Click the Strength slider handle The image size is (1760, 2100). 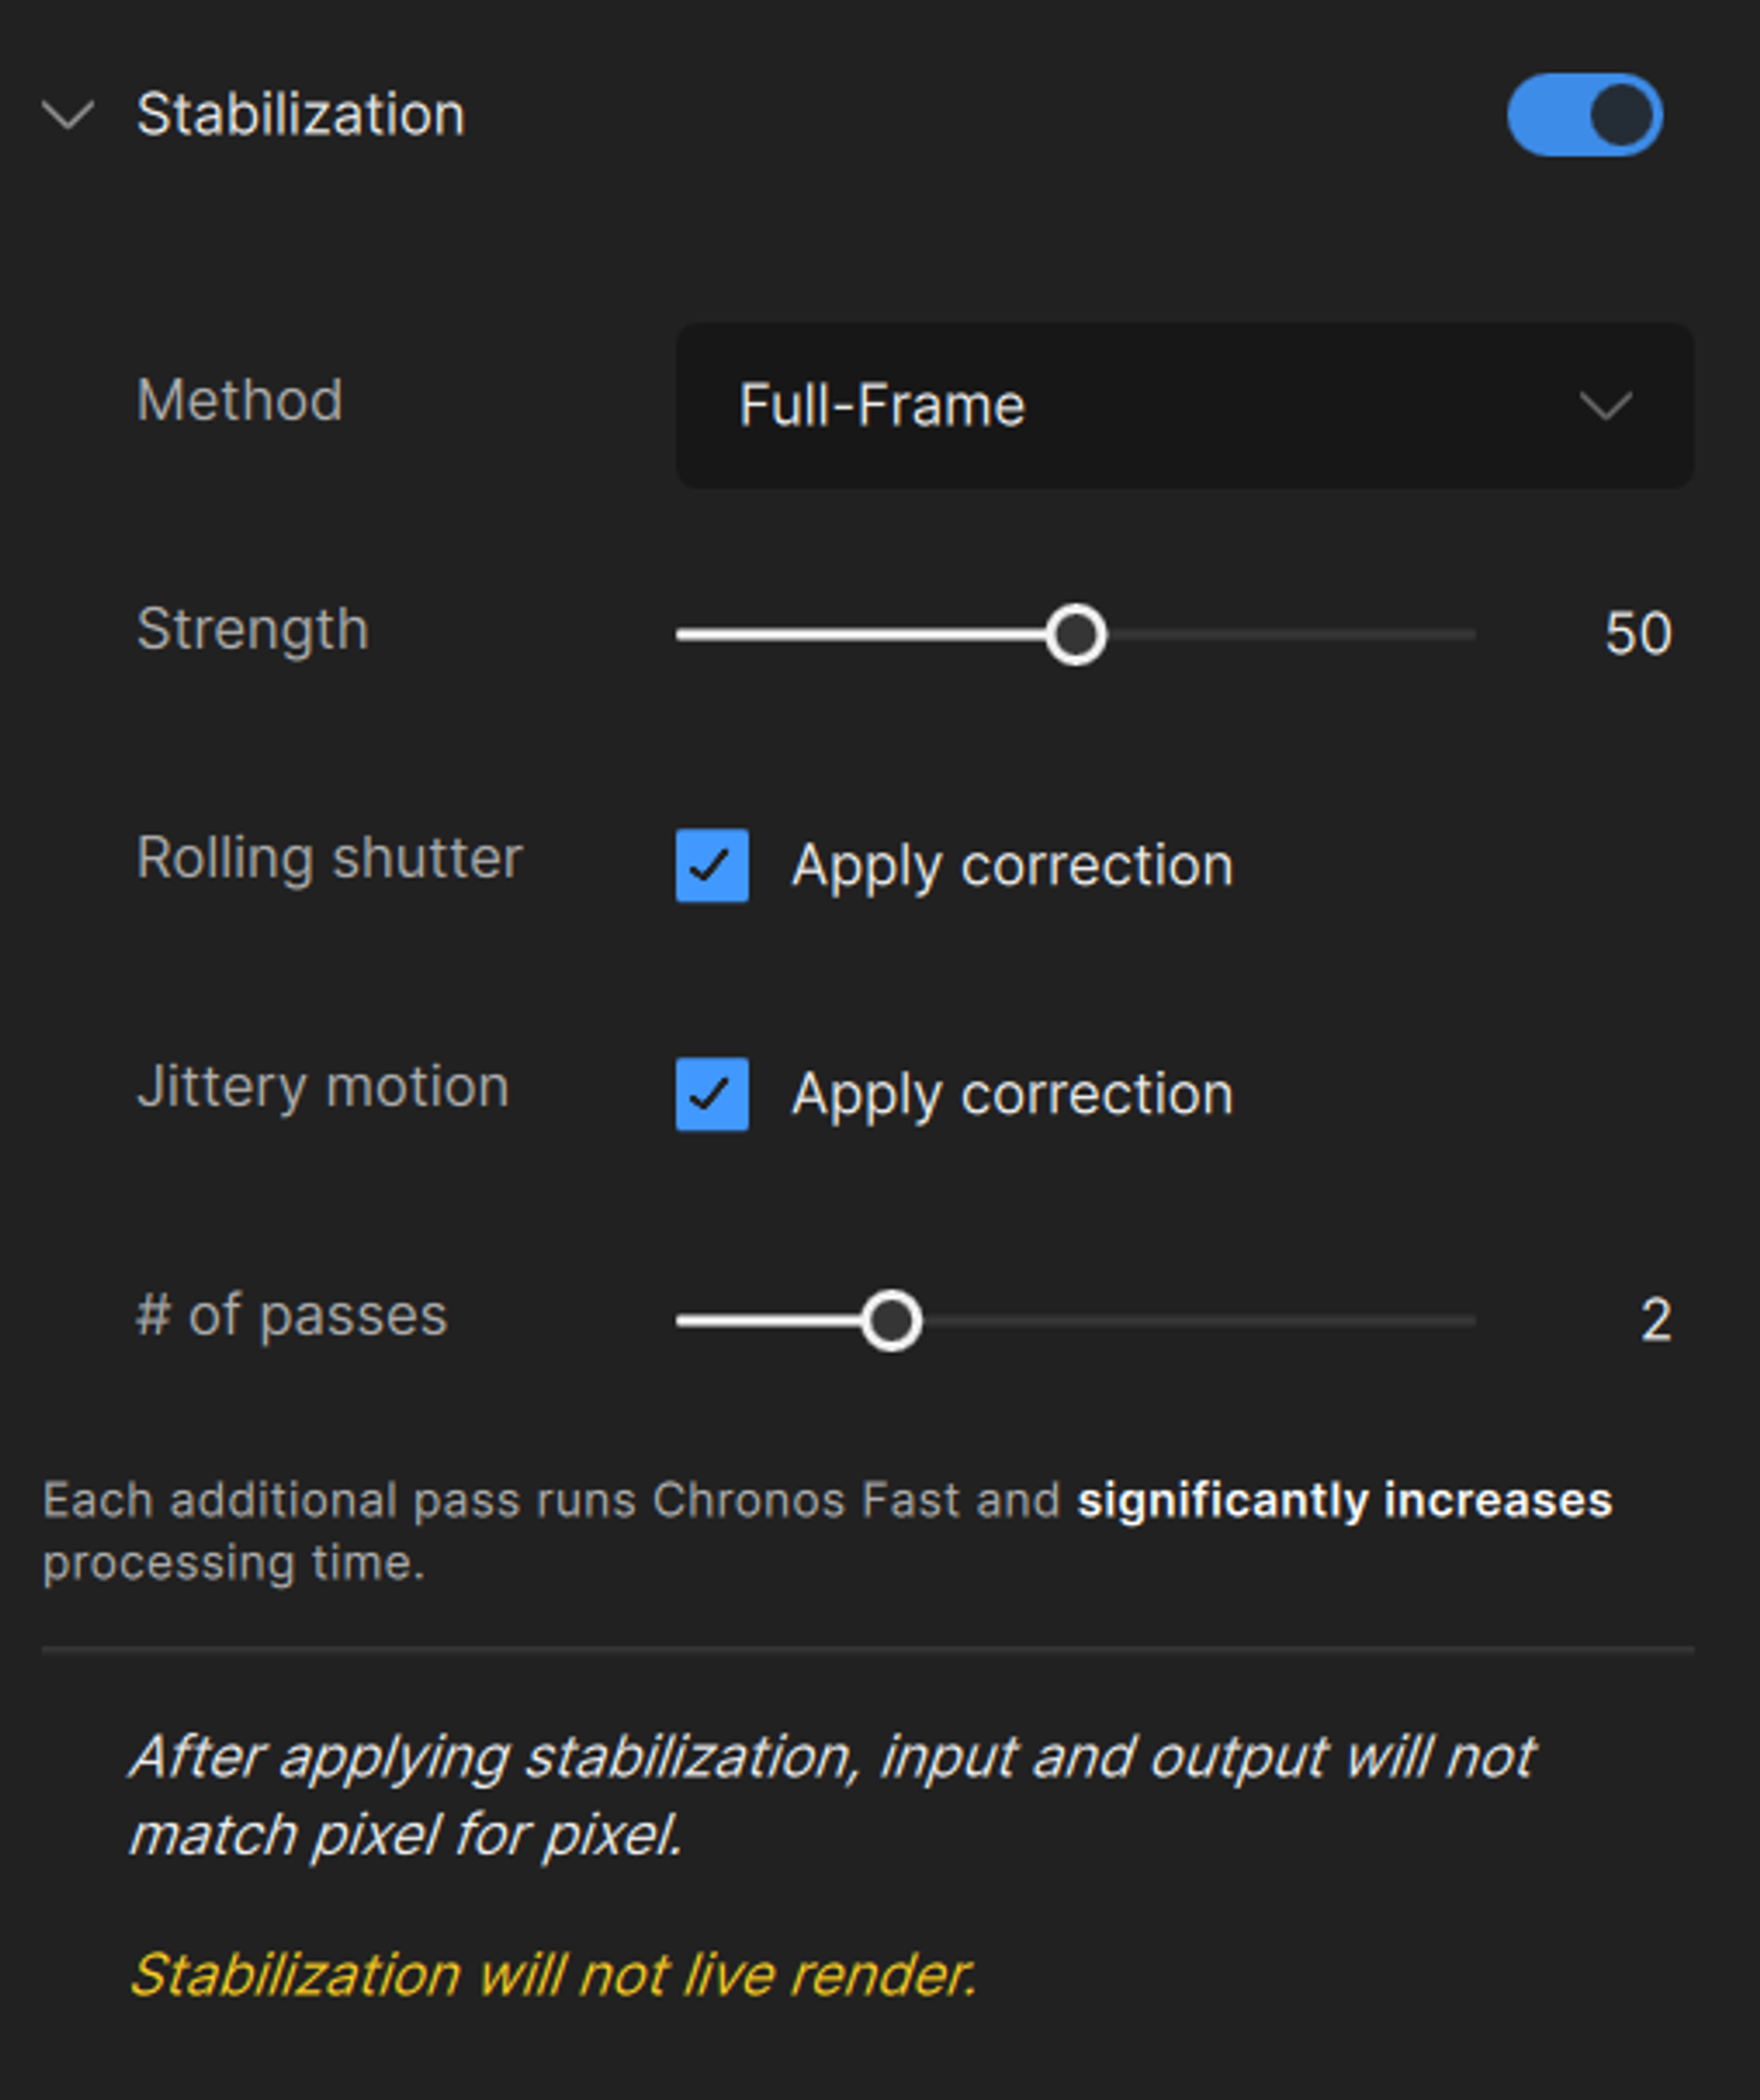(1076, 634)
